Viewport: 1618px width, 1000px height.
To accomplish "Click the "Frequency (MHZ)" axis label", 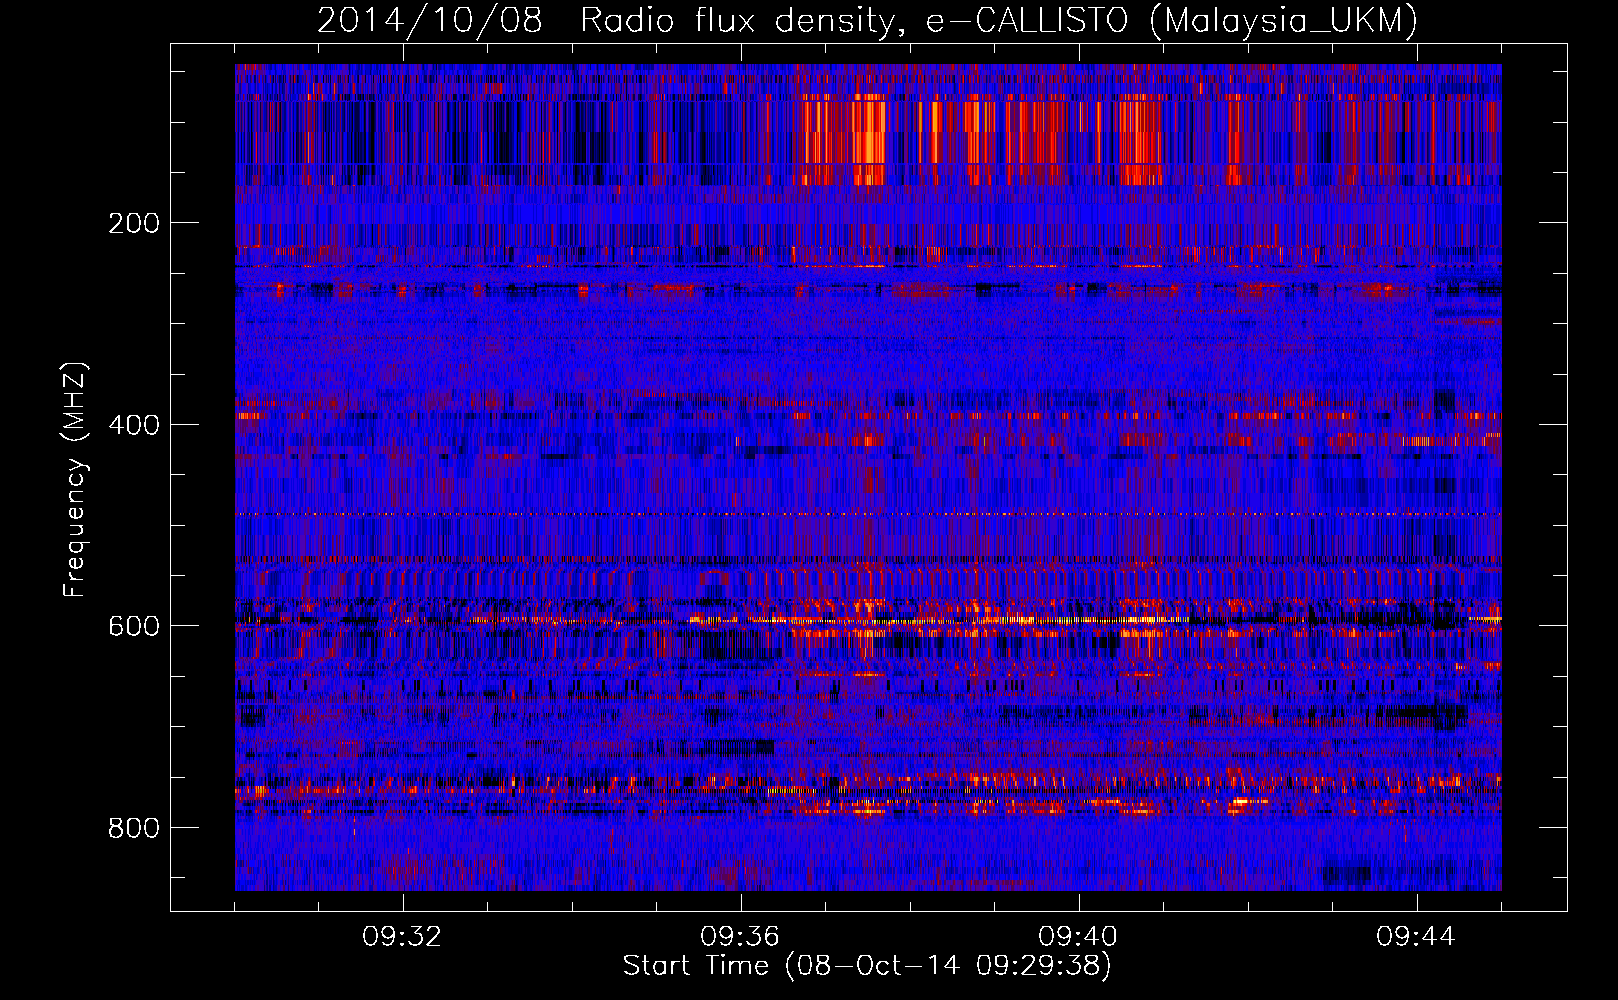I will click(74, 479).
